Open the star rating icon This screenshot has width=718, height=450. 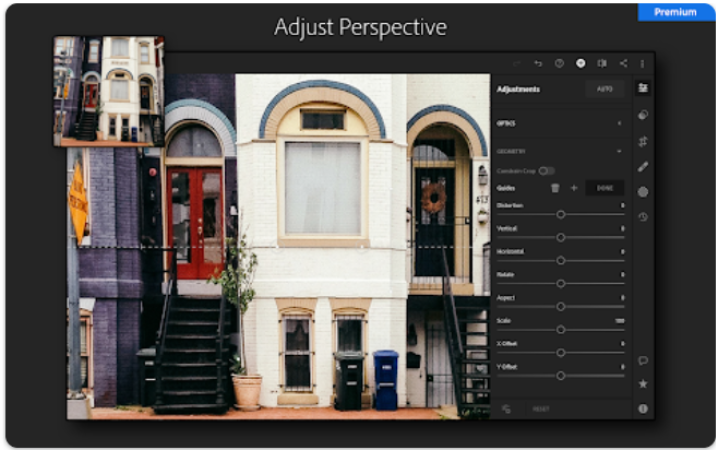pyautogui.click(x=643, y=383)
